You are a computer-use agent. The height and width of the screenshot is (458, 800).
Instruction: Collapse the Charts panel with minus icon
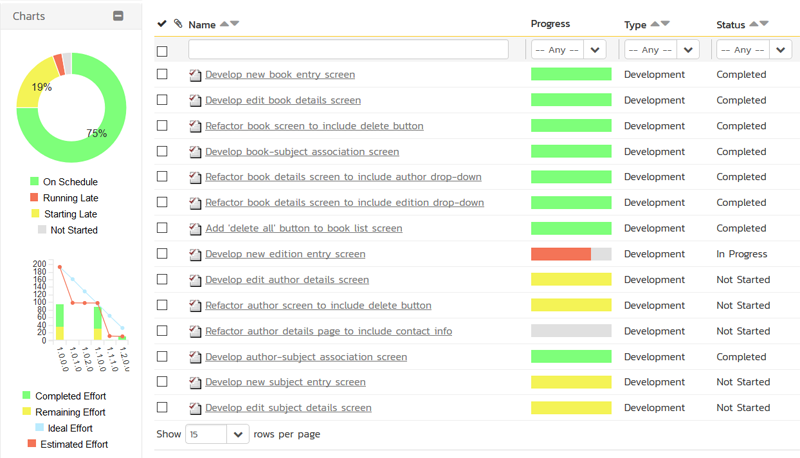[118, 16]
